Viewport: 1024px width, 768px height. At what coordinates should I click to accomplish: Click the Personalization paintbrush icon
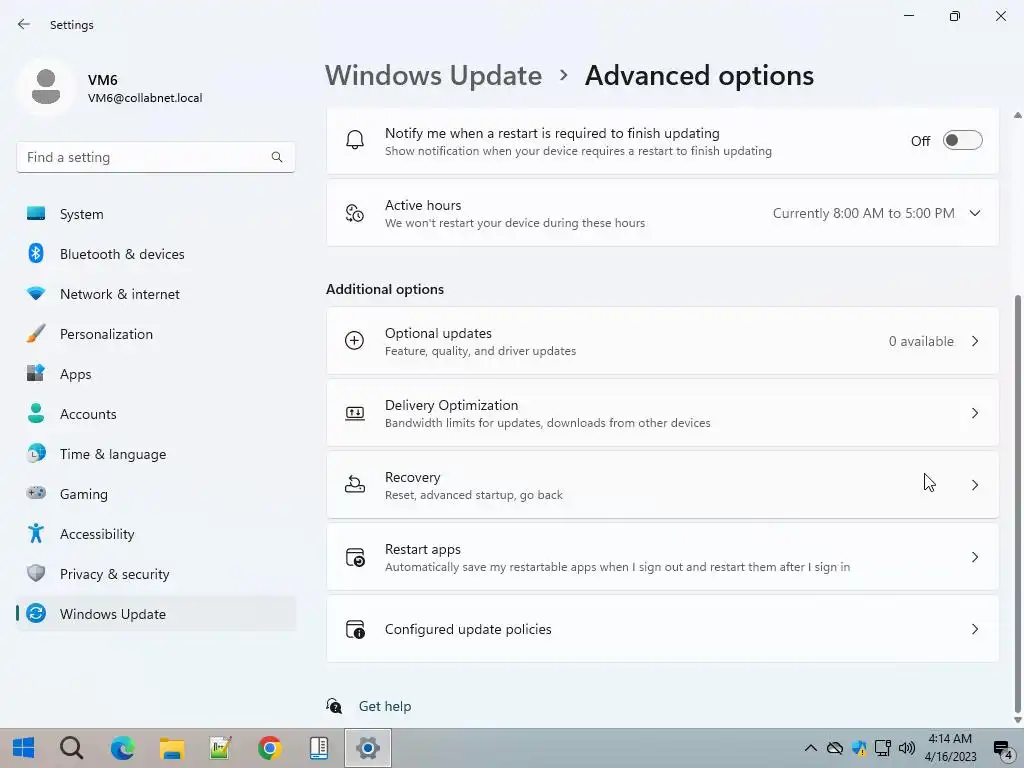36,334
